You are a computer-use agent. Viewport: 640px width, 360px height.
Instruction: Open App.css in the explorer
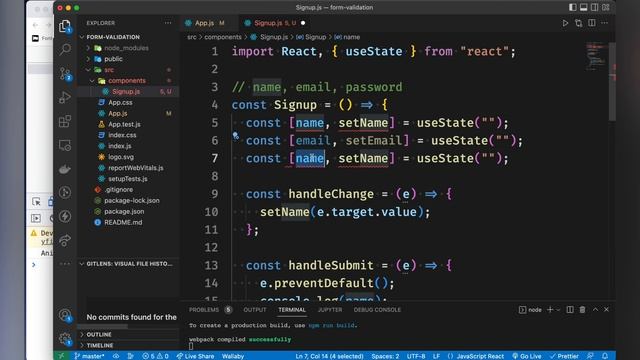[120, 102]
